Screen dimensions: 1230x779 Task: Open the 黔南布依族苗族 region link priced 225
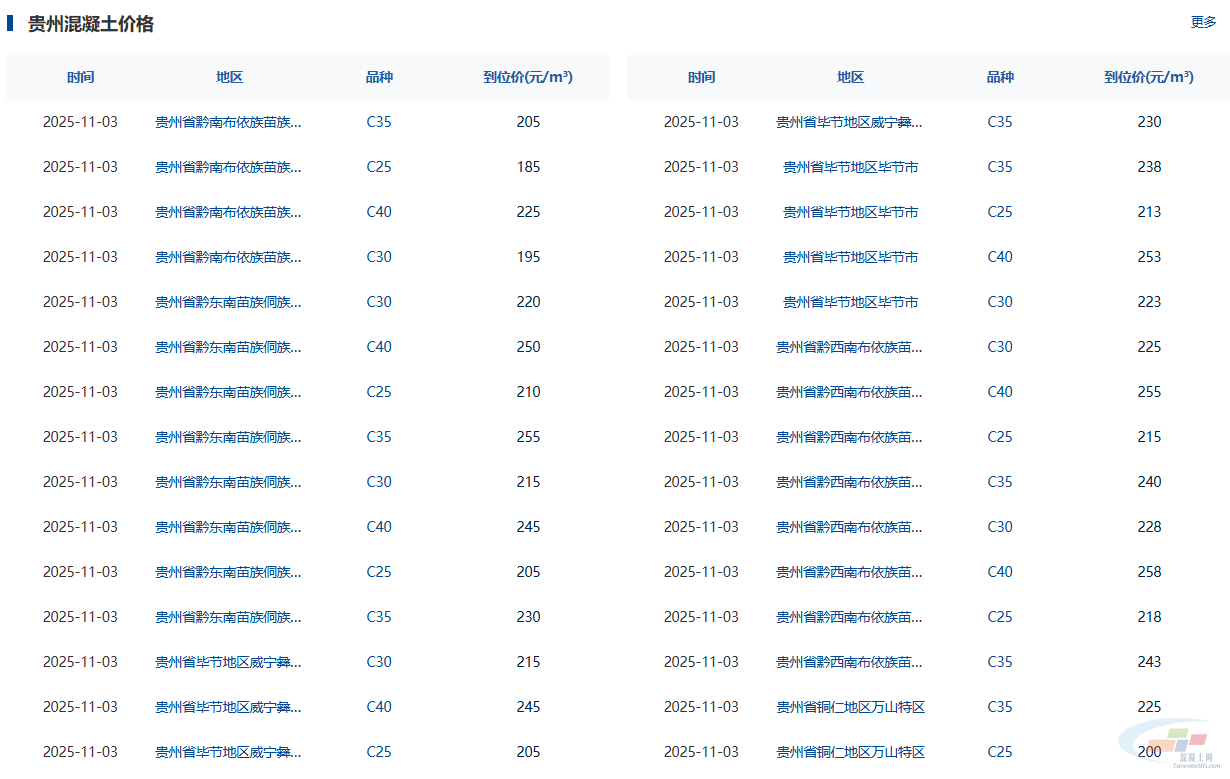coord(228,212)
